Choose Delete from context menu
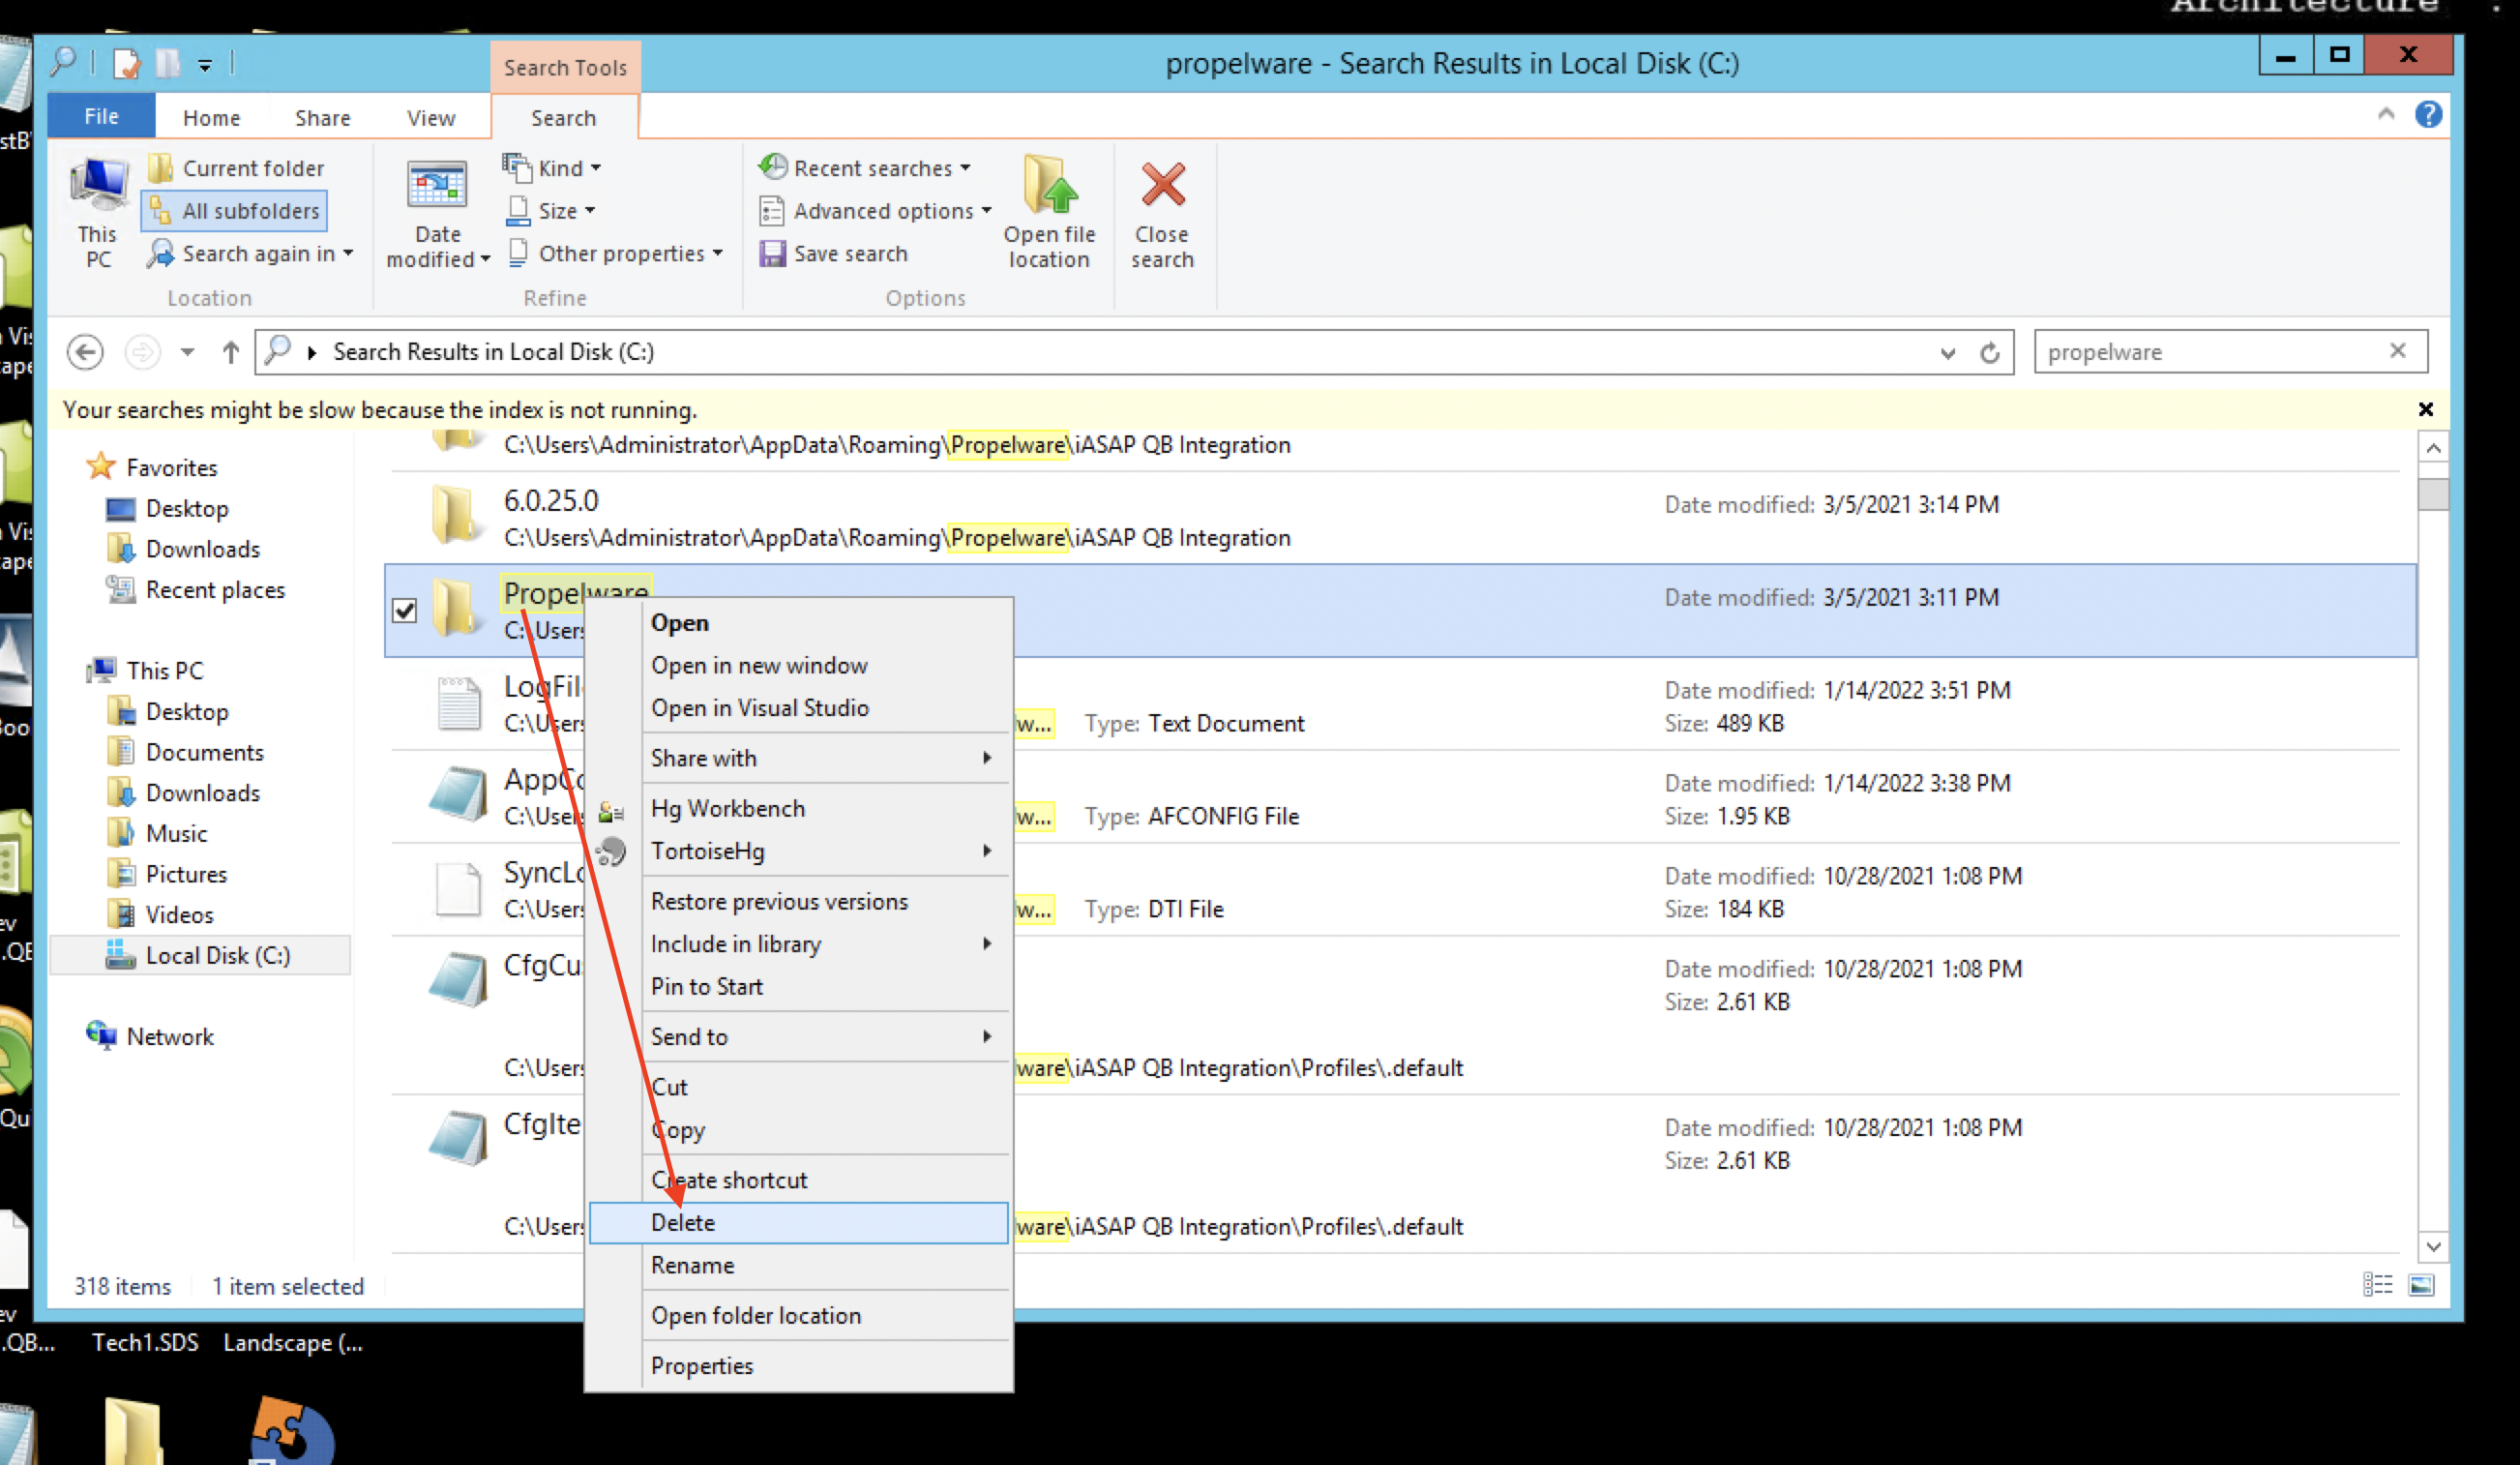Screen dimensions: 2520x1465 click(x=799, y=1223)
